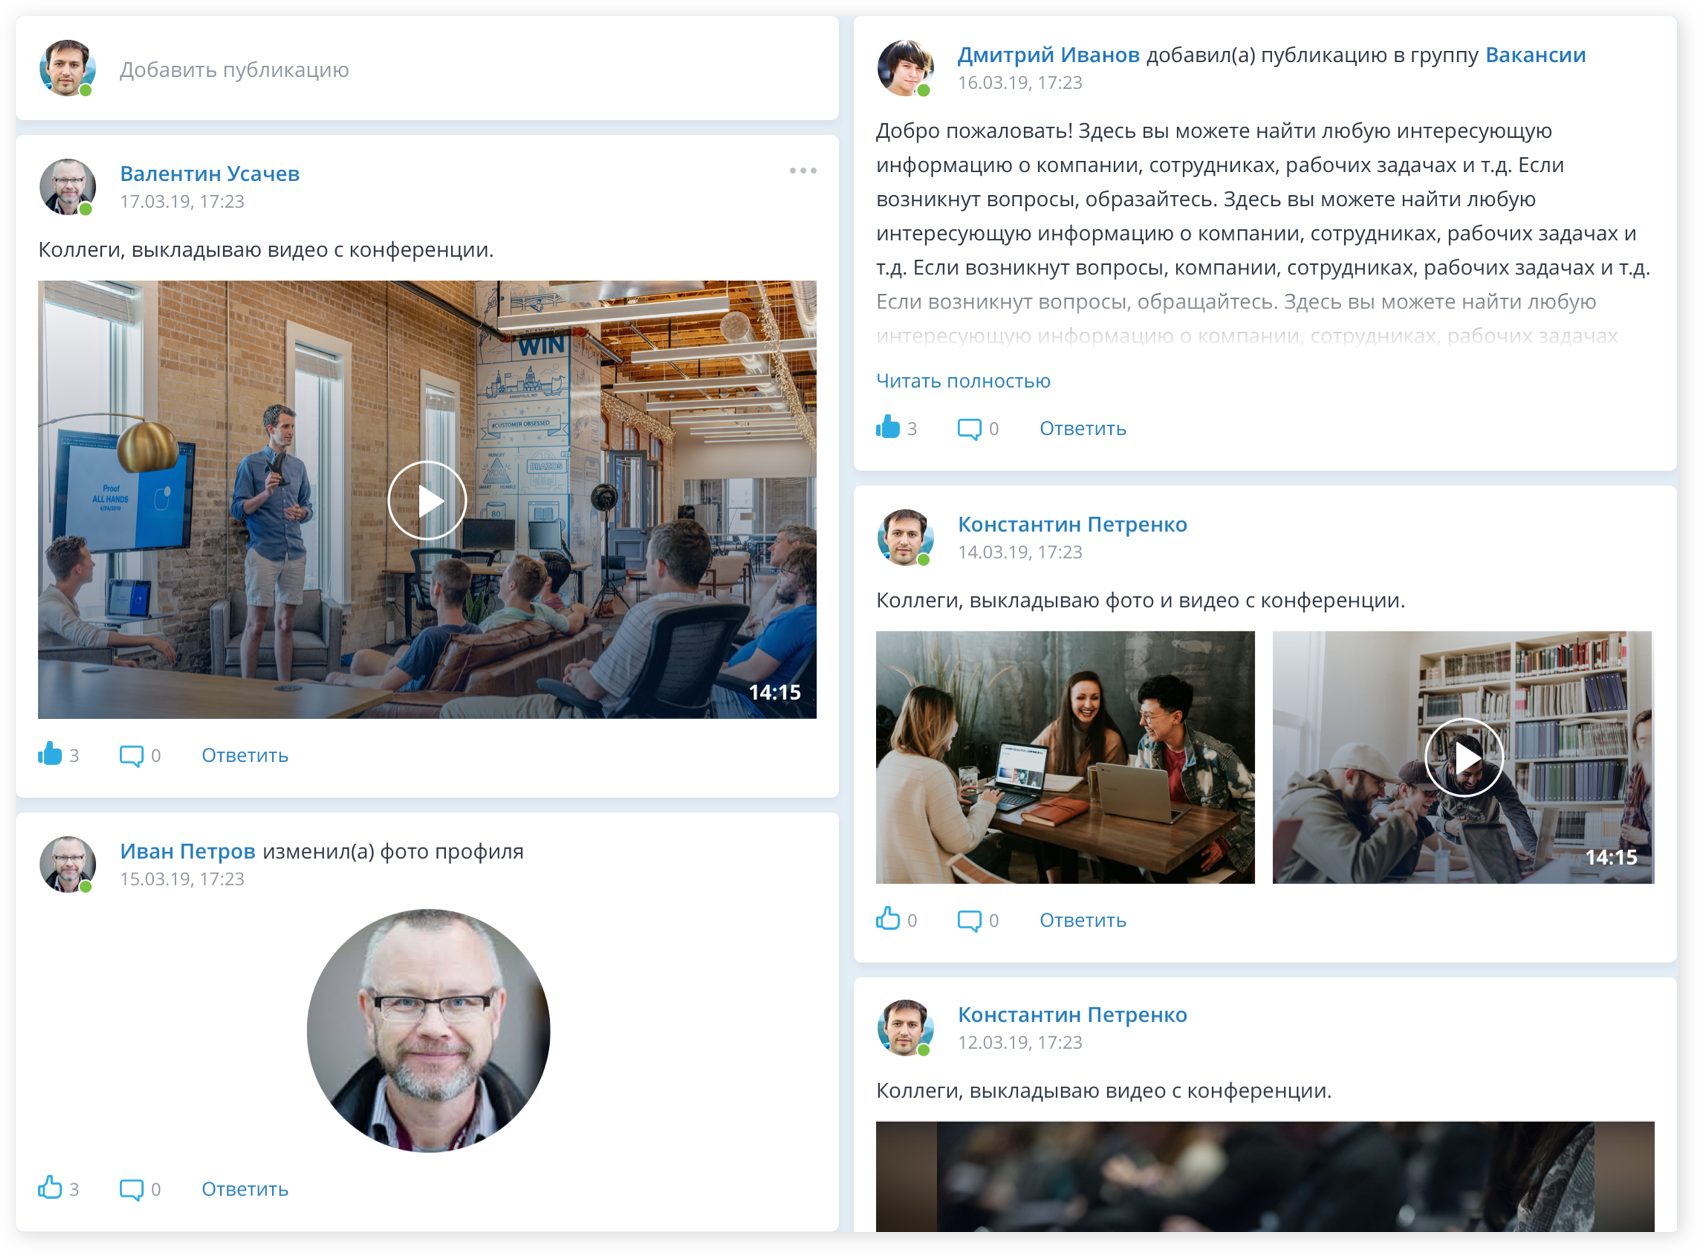Open comments on Дмитрий Иванов's post
Viewport: 1700px width, 1254px height.
click(969, 429)
